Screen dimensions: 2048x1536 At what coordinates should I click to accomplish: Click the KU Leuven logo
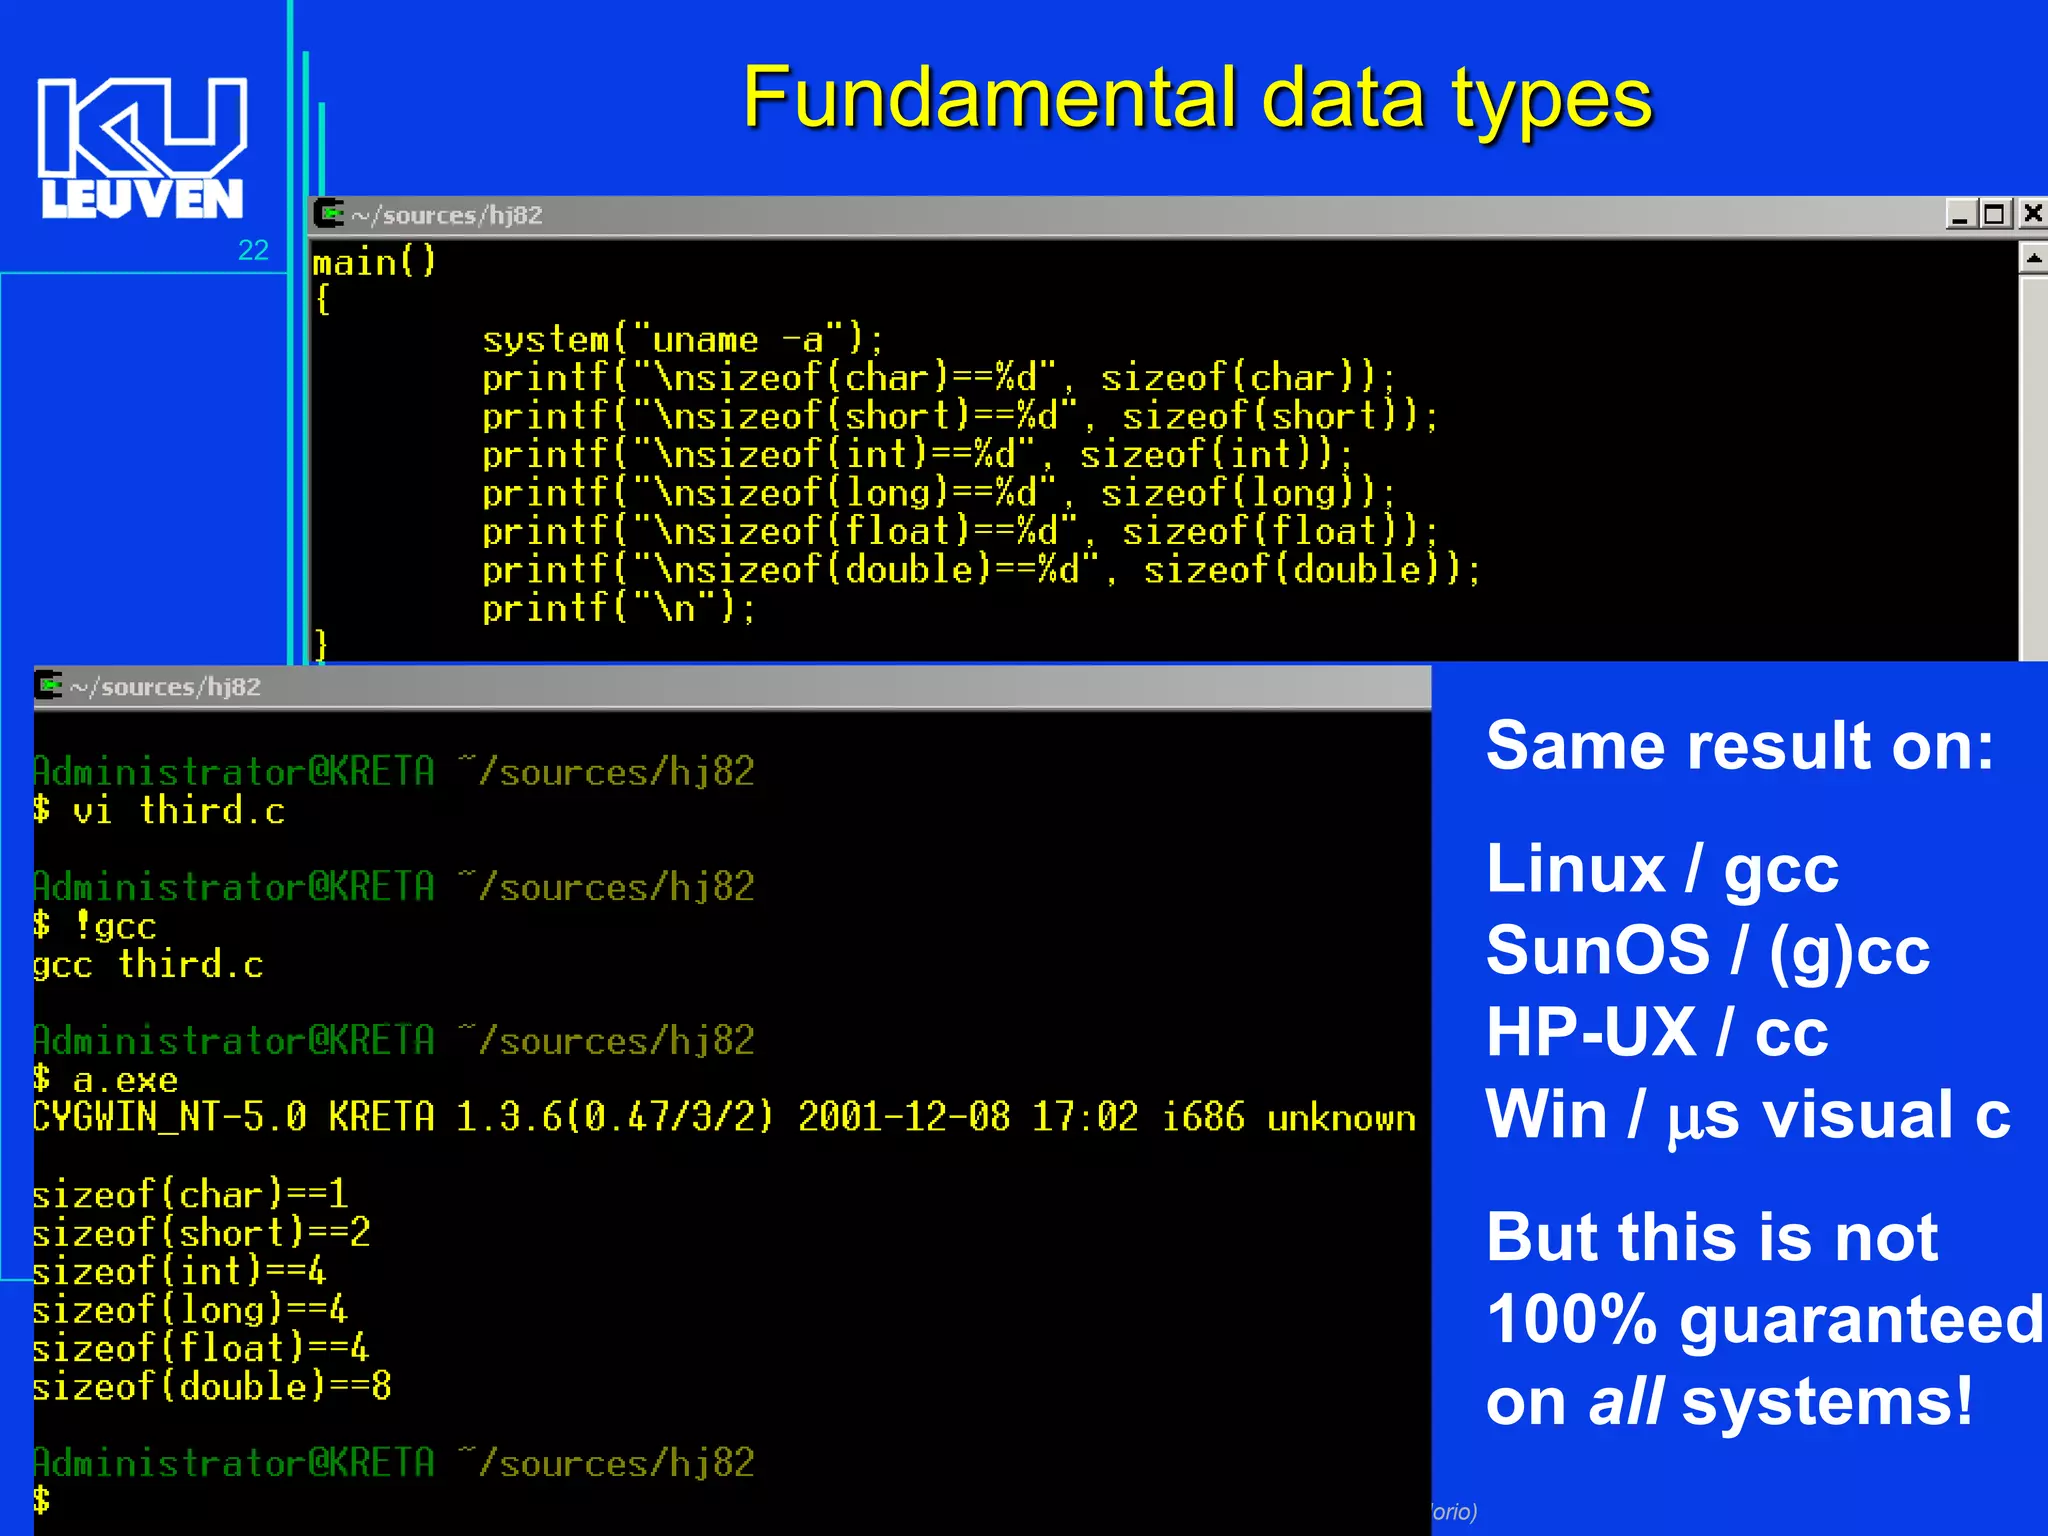click(142, 148)
